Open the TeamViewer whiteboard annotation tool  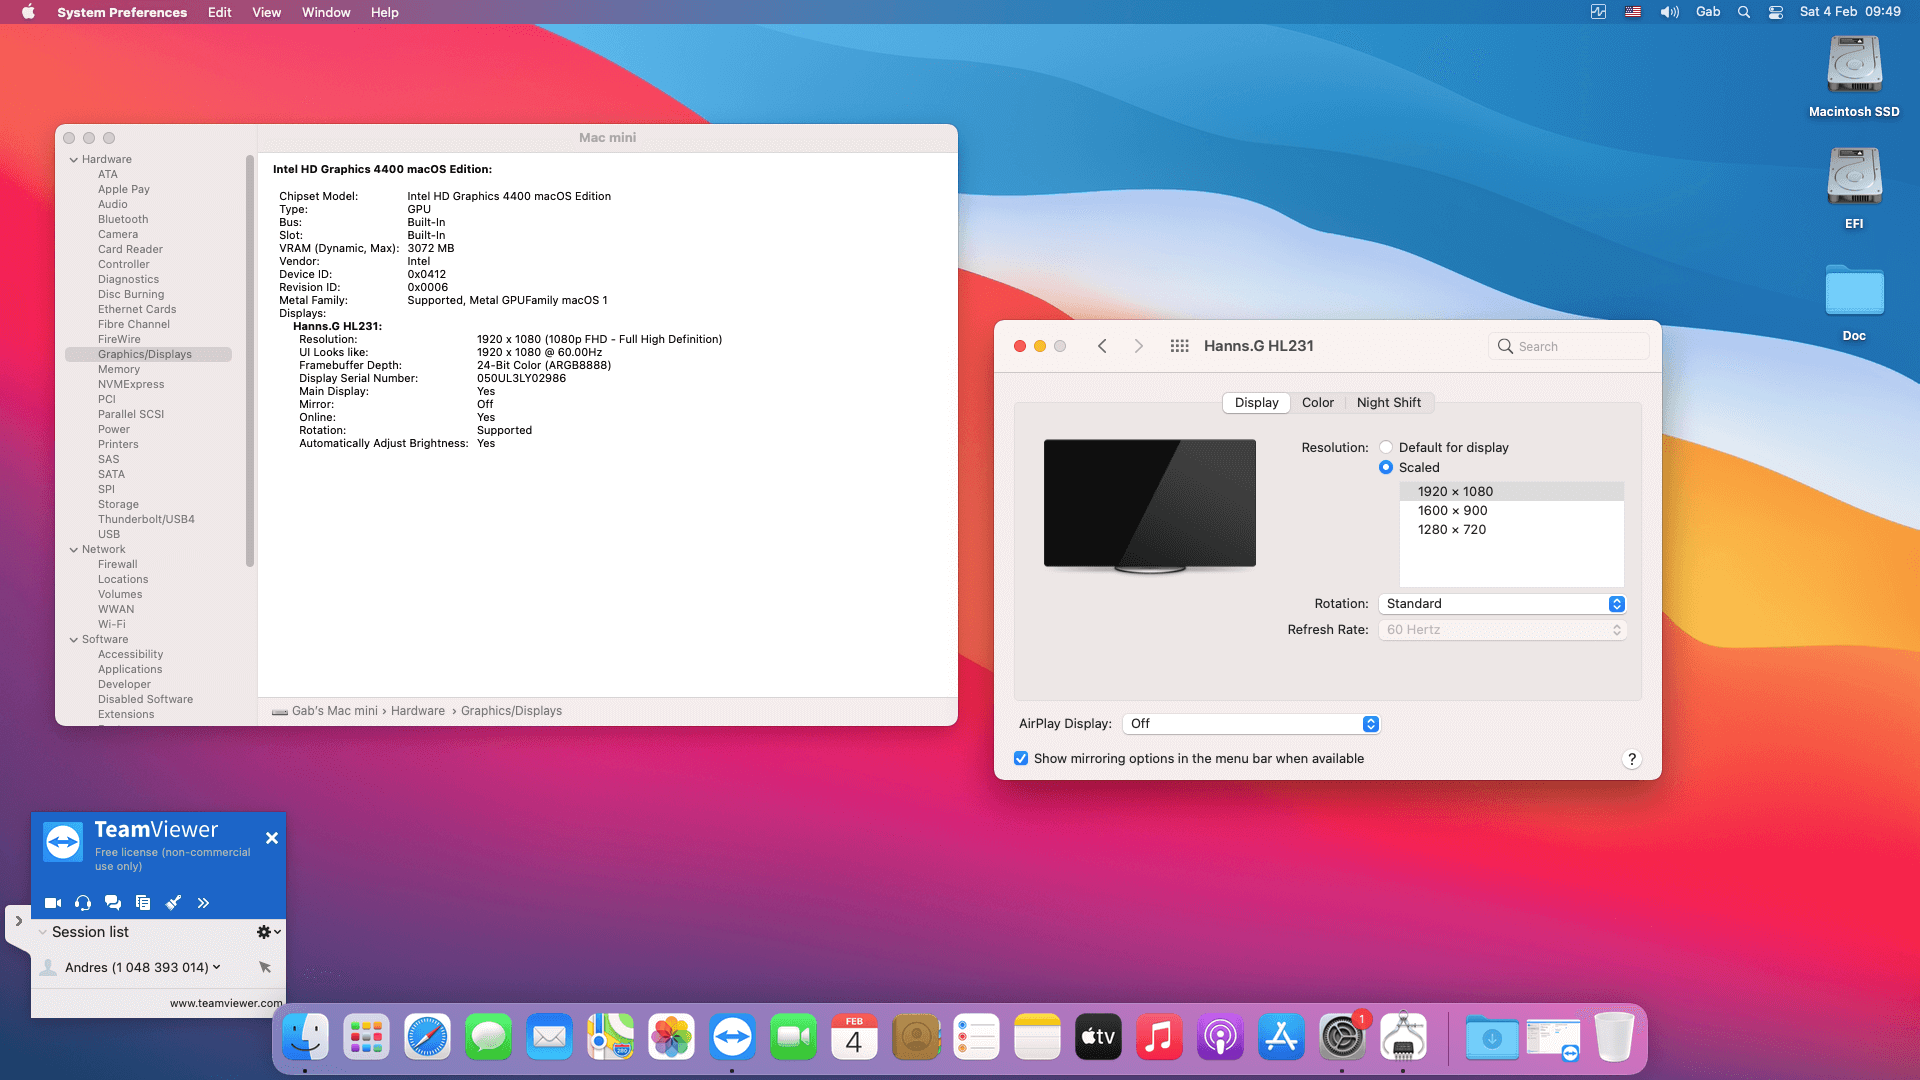pos(173,902)
